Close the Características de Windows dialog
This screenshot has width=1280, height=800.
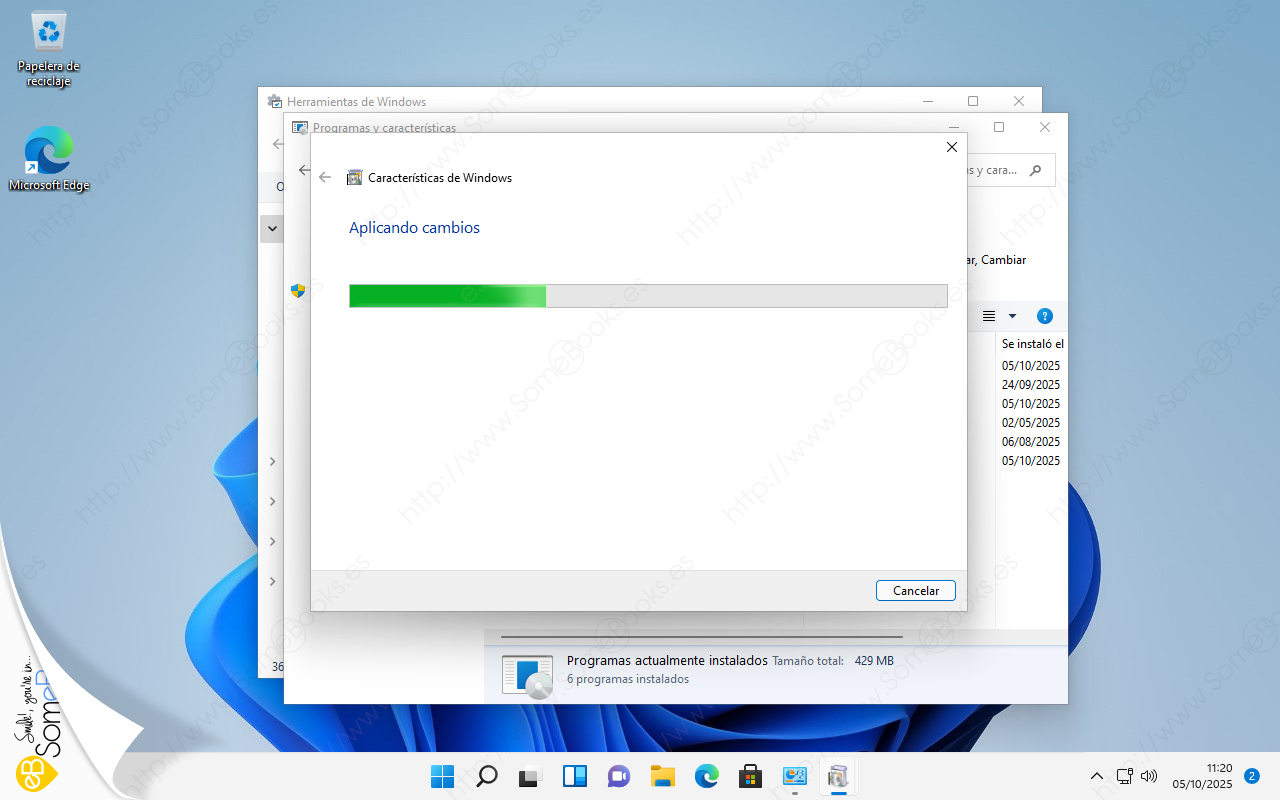pyautogui.click(x=951, y=147)
